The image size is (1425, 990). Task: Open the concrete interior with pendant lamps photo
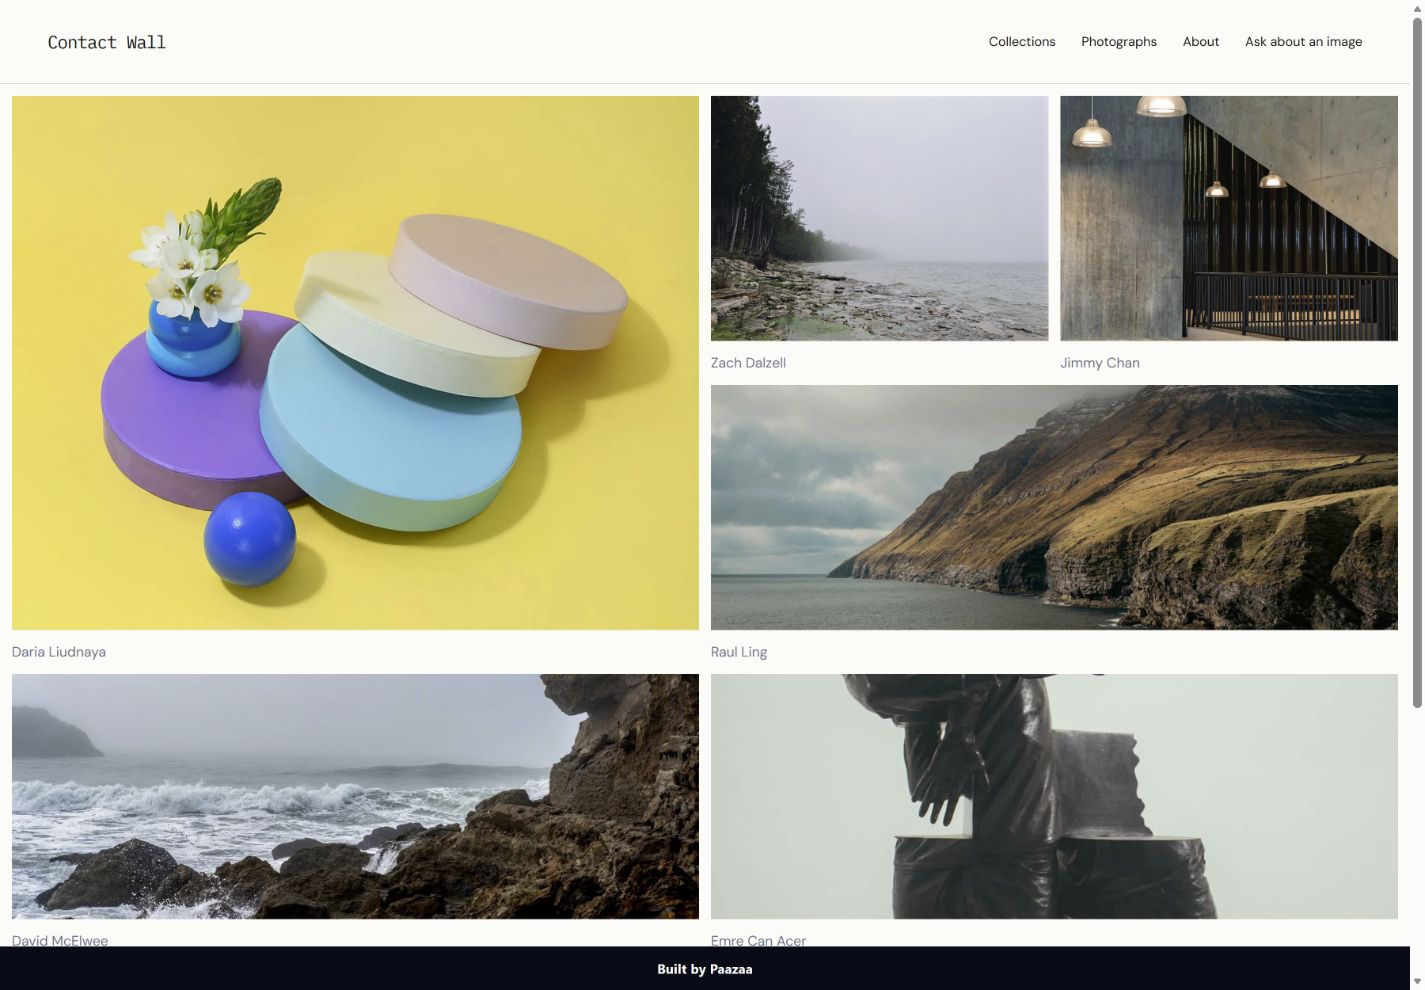[x=1229, y=218]
